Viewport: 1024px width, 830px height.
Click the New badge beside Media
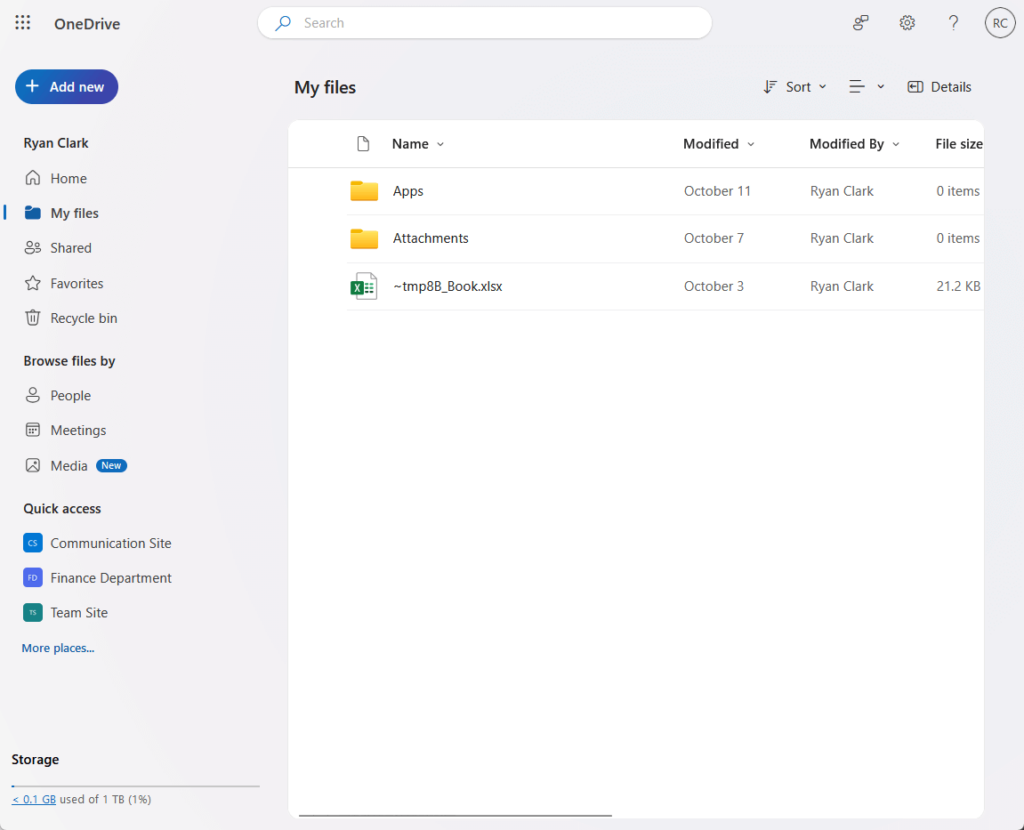[111, 466]
